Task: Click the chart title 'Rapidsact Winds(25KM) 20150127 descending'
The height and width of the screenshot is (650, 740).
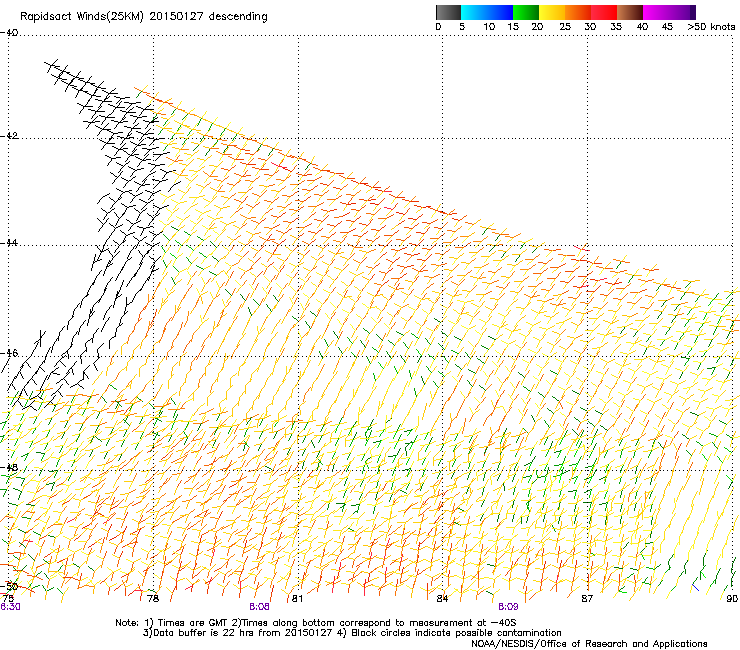Action: [x=143, y=17]
